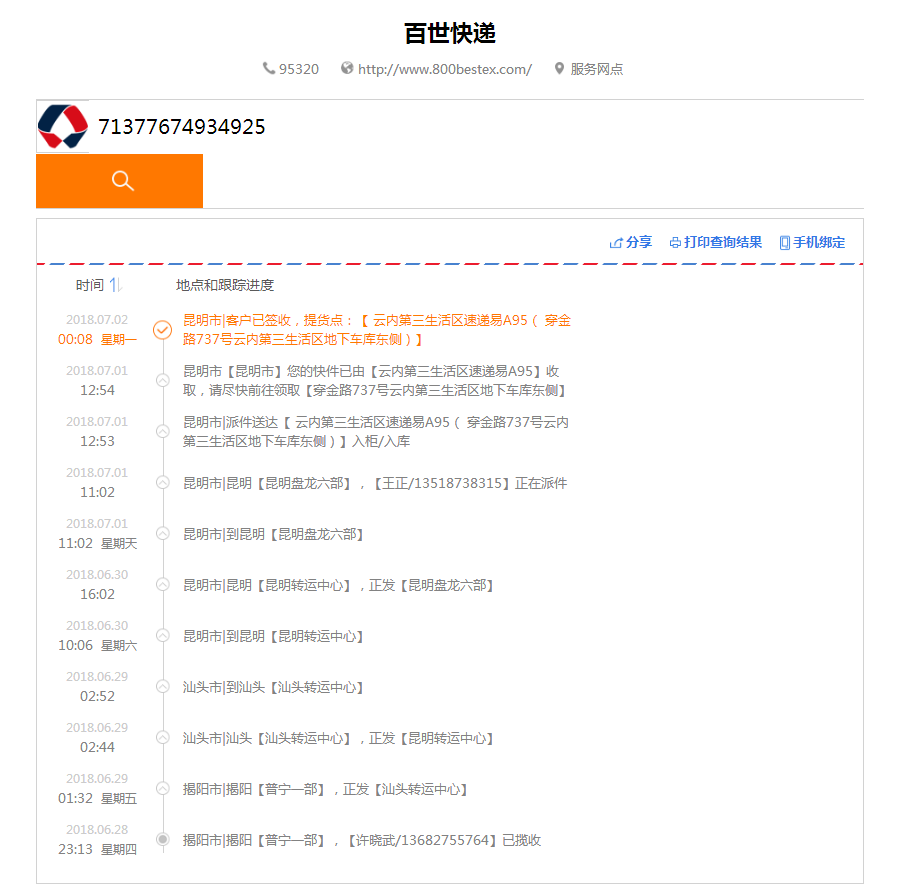This screenshot has height=892, width=900.
Task: Click the globe icon beside website URL
Action: tap(347, 68)
